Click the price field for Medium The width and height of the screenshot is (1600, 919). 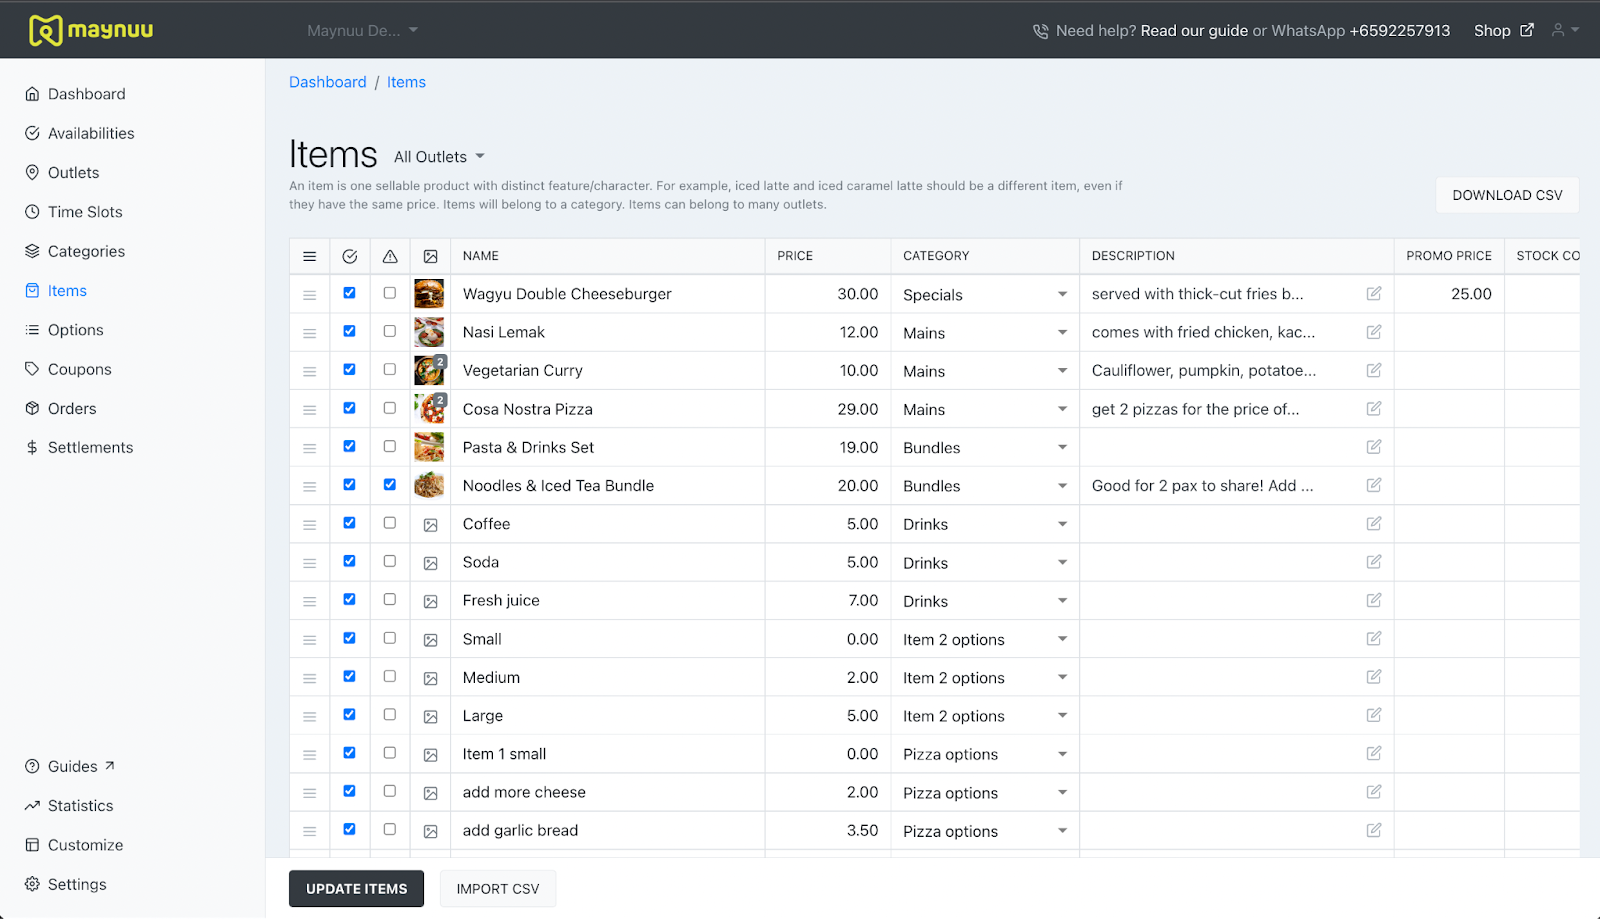click(828, 677)
